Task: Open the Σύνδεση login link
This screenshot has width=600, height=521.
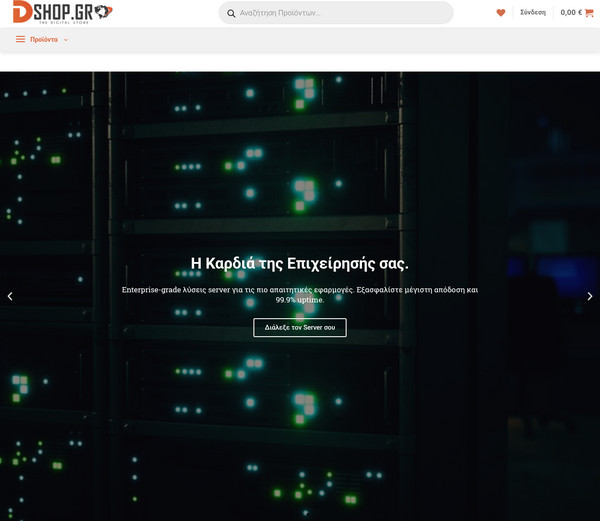Action: tap(533, 13)
